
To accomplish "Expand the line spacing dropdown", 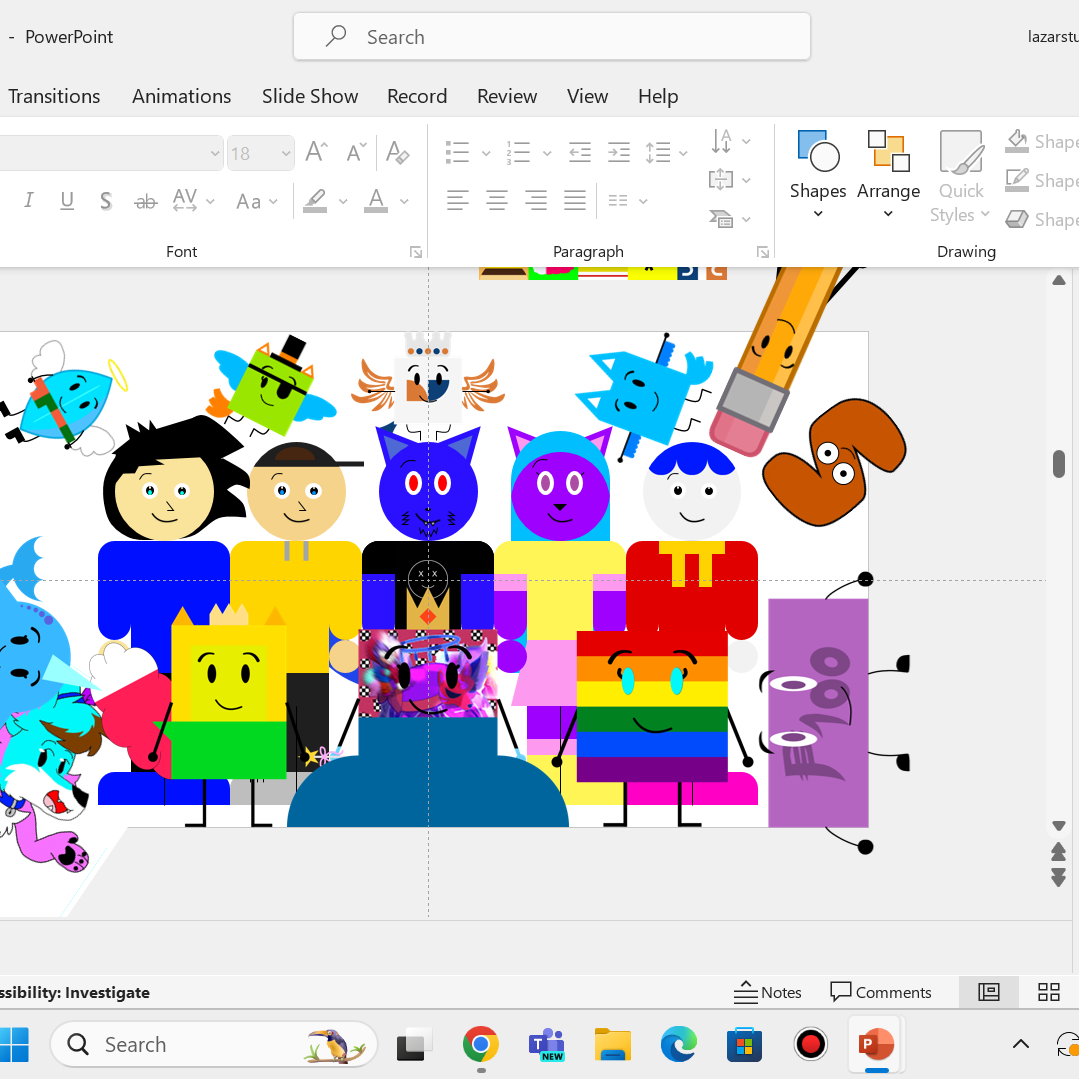I will coord(683,153).
